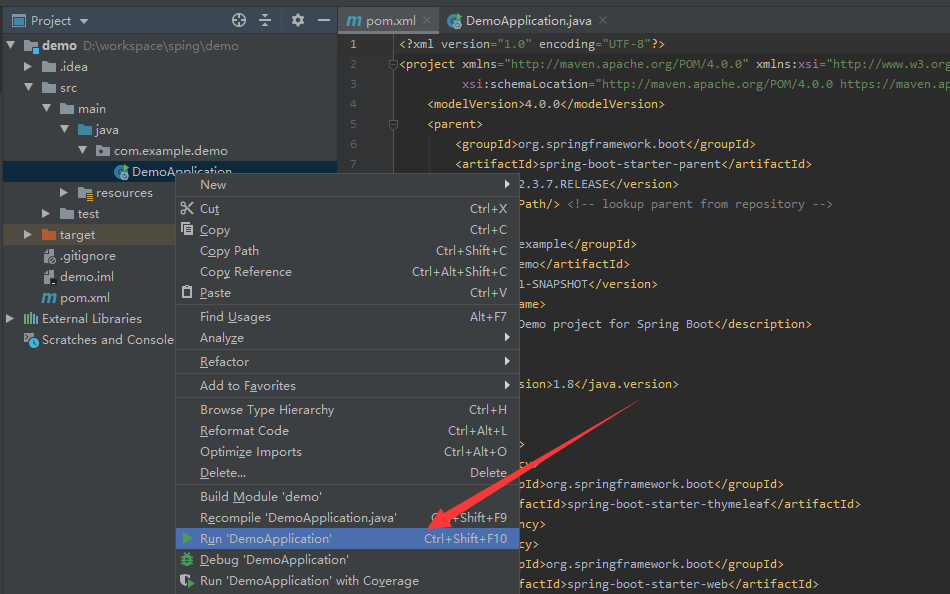
Task: Expand the test folder
Action: tap(46, 213)
